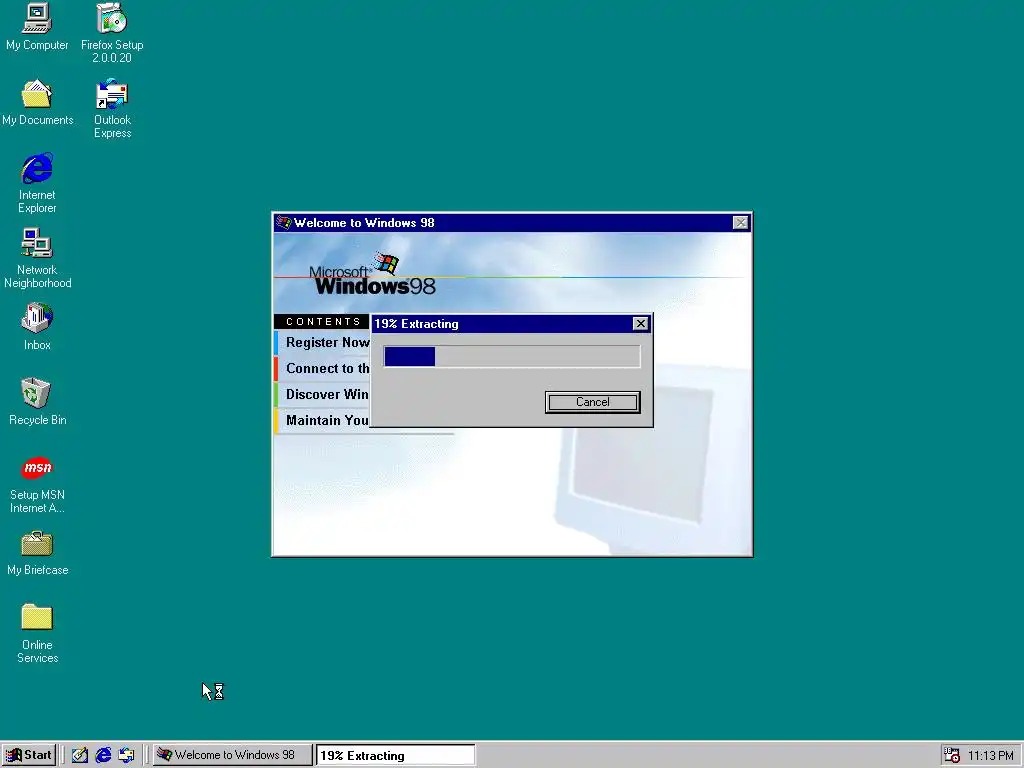This screenshot has width=1024, height=768.
Task: Select Discover Windows 98 item
Action: [323, 394]
